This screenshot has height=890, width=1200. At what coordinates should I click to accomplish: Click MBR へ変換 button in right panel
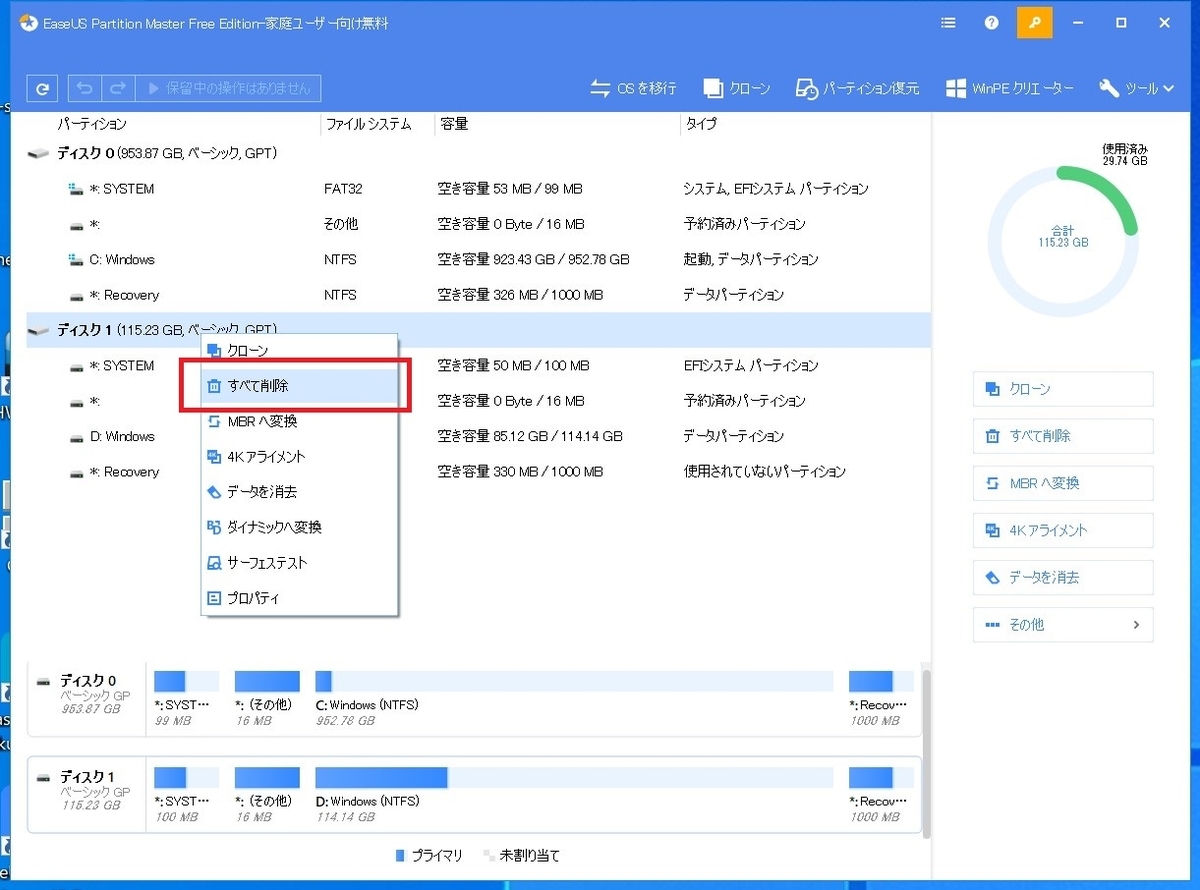1063,483
